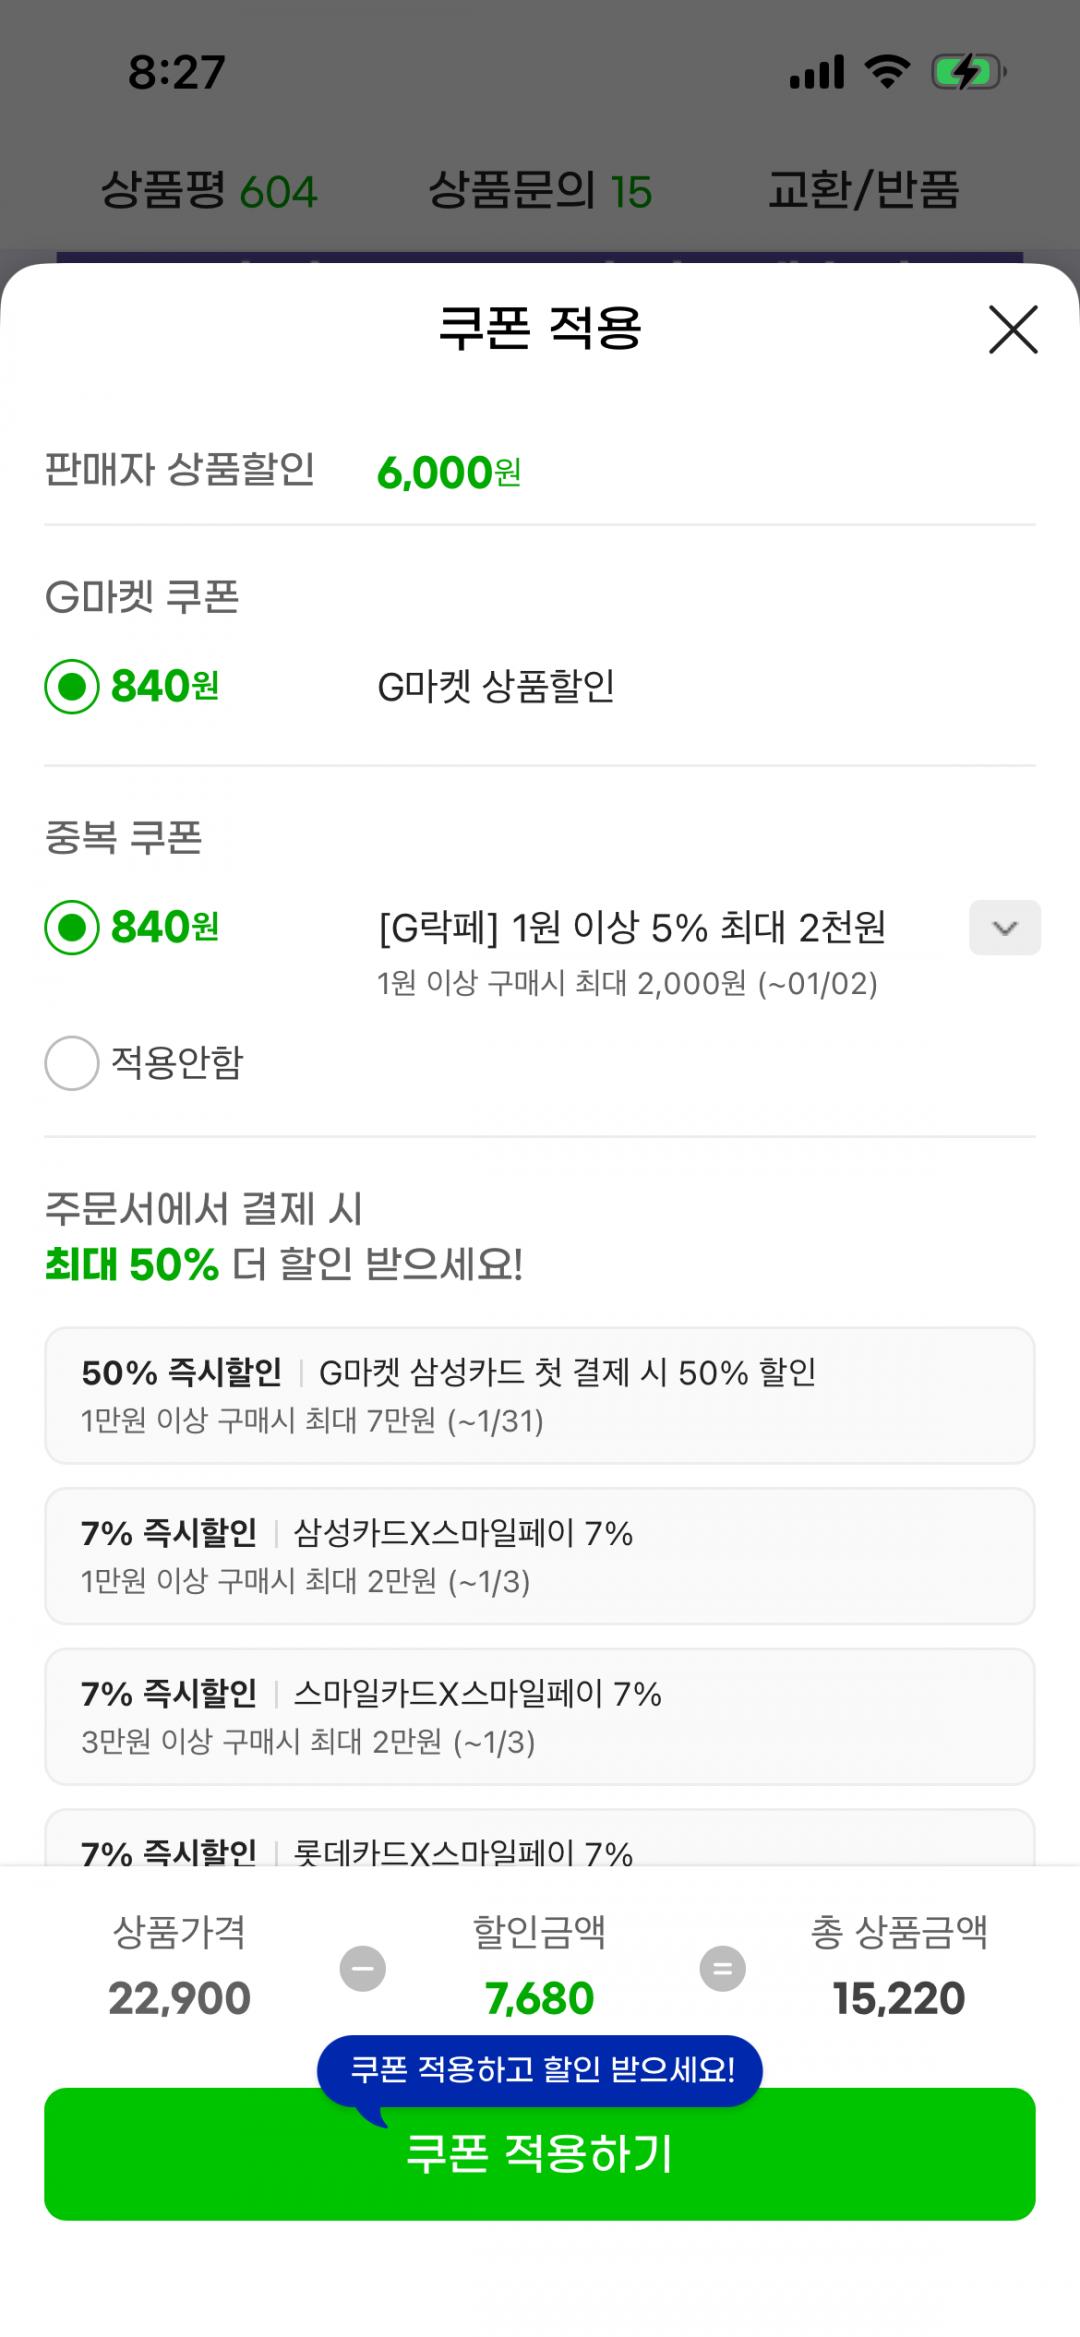Viewport: 1080px width, 2337px height.
Task: Tap the equals circle icon beside 총 상품금액
Action: pyautogui.click(x=722, y=1969)
